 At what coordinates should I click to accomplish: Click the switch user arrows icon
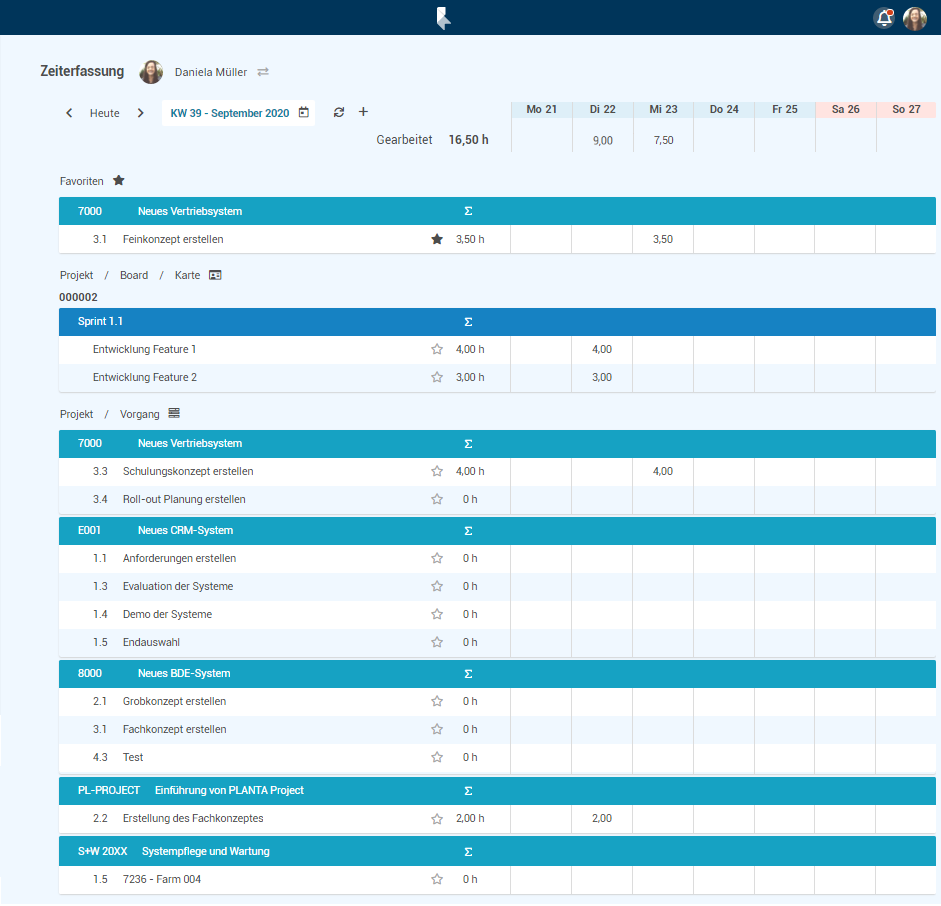tap(263, 72)
